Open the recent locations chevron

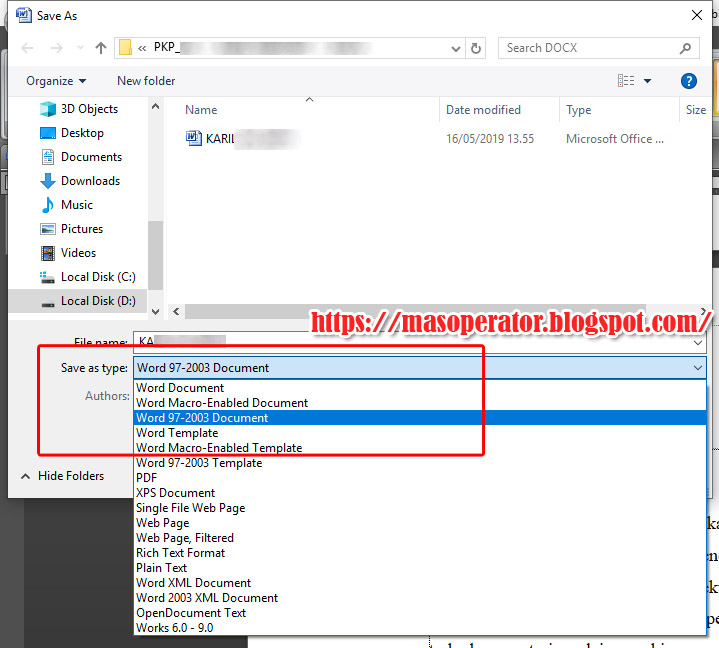[81, 47]
